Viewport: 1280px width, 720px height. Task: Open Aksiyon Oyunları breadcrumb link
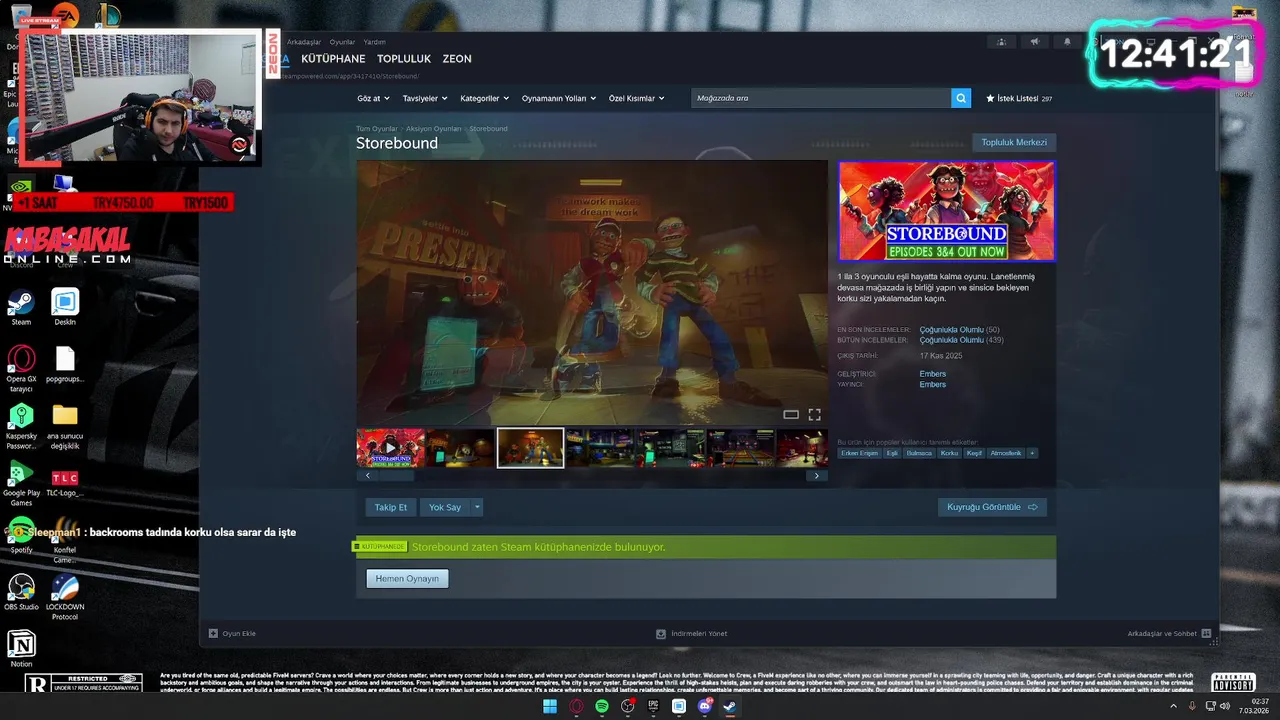point(434,129)
